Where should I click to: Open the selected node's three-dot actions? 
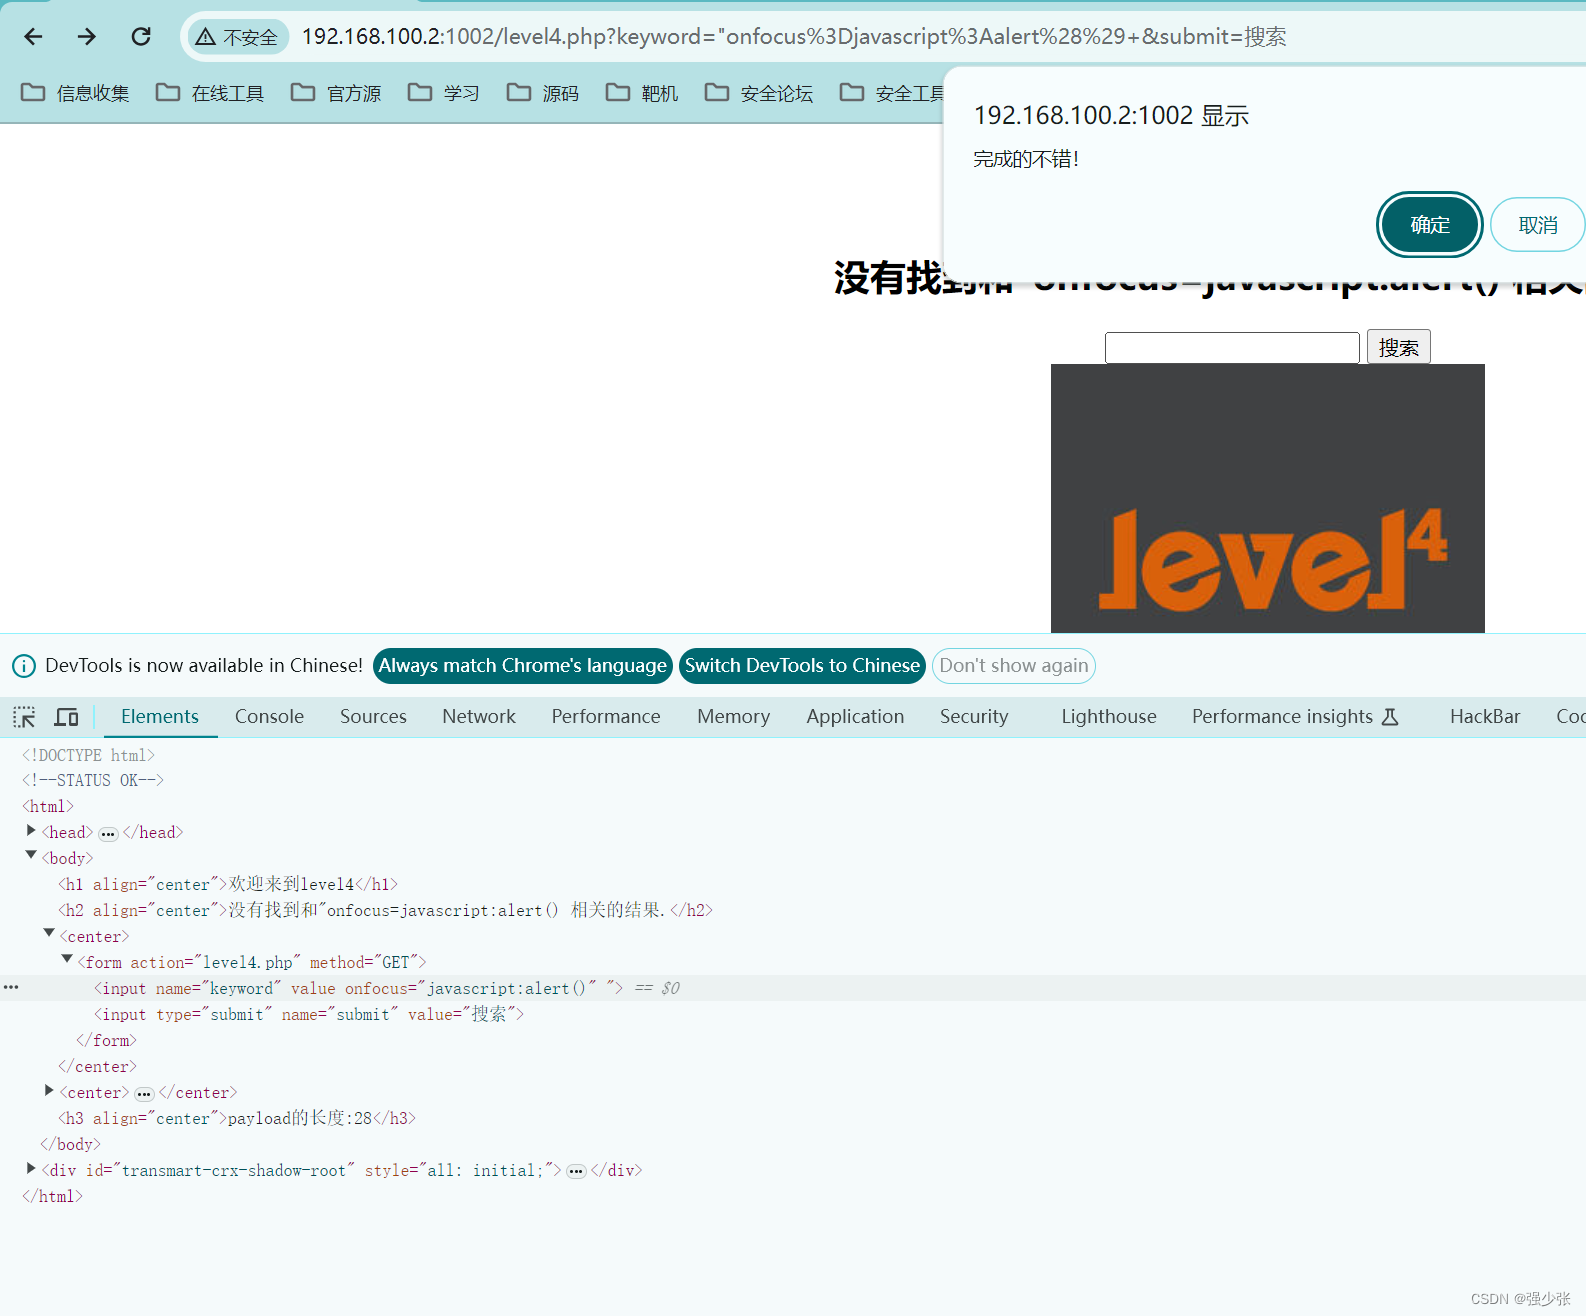click(11, 987)
